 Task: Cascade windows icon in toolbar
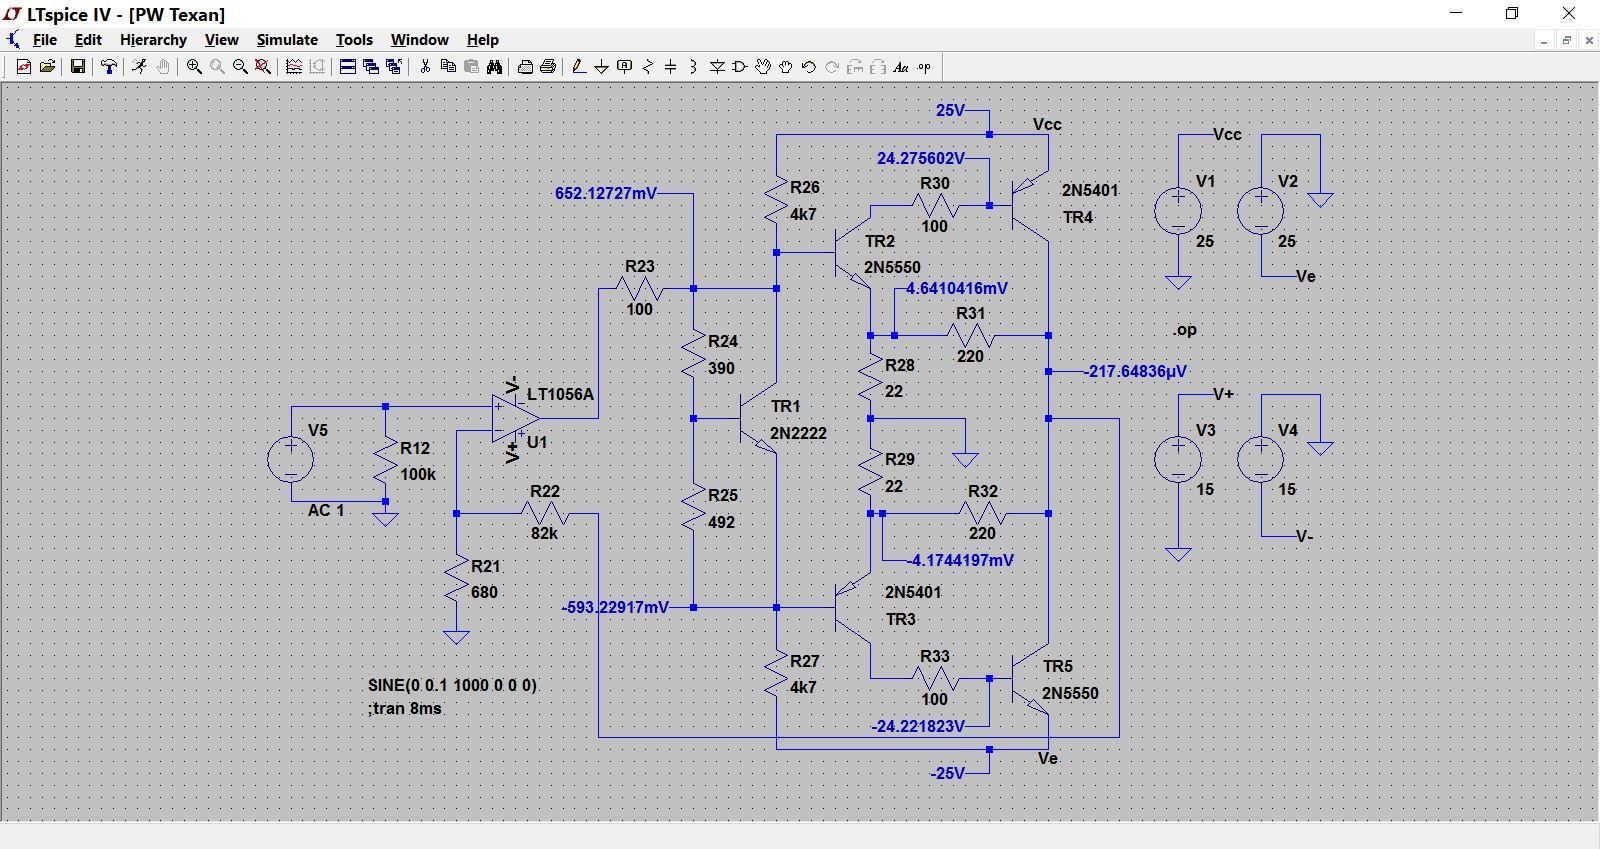pos(371,67)
